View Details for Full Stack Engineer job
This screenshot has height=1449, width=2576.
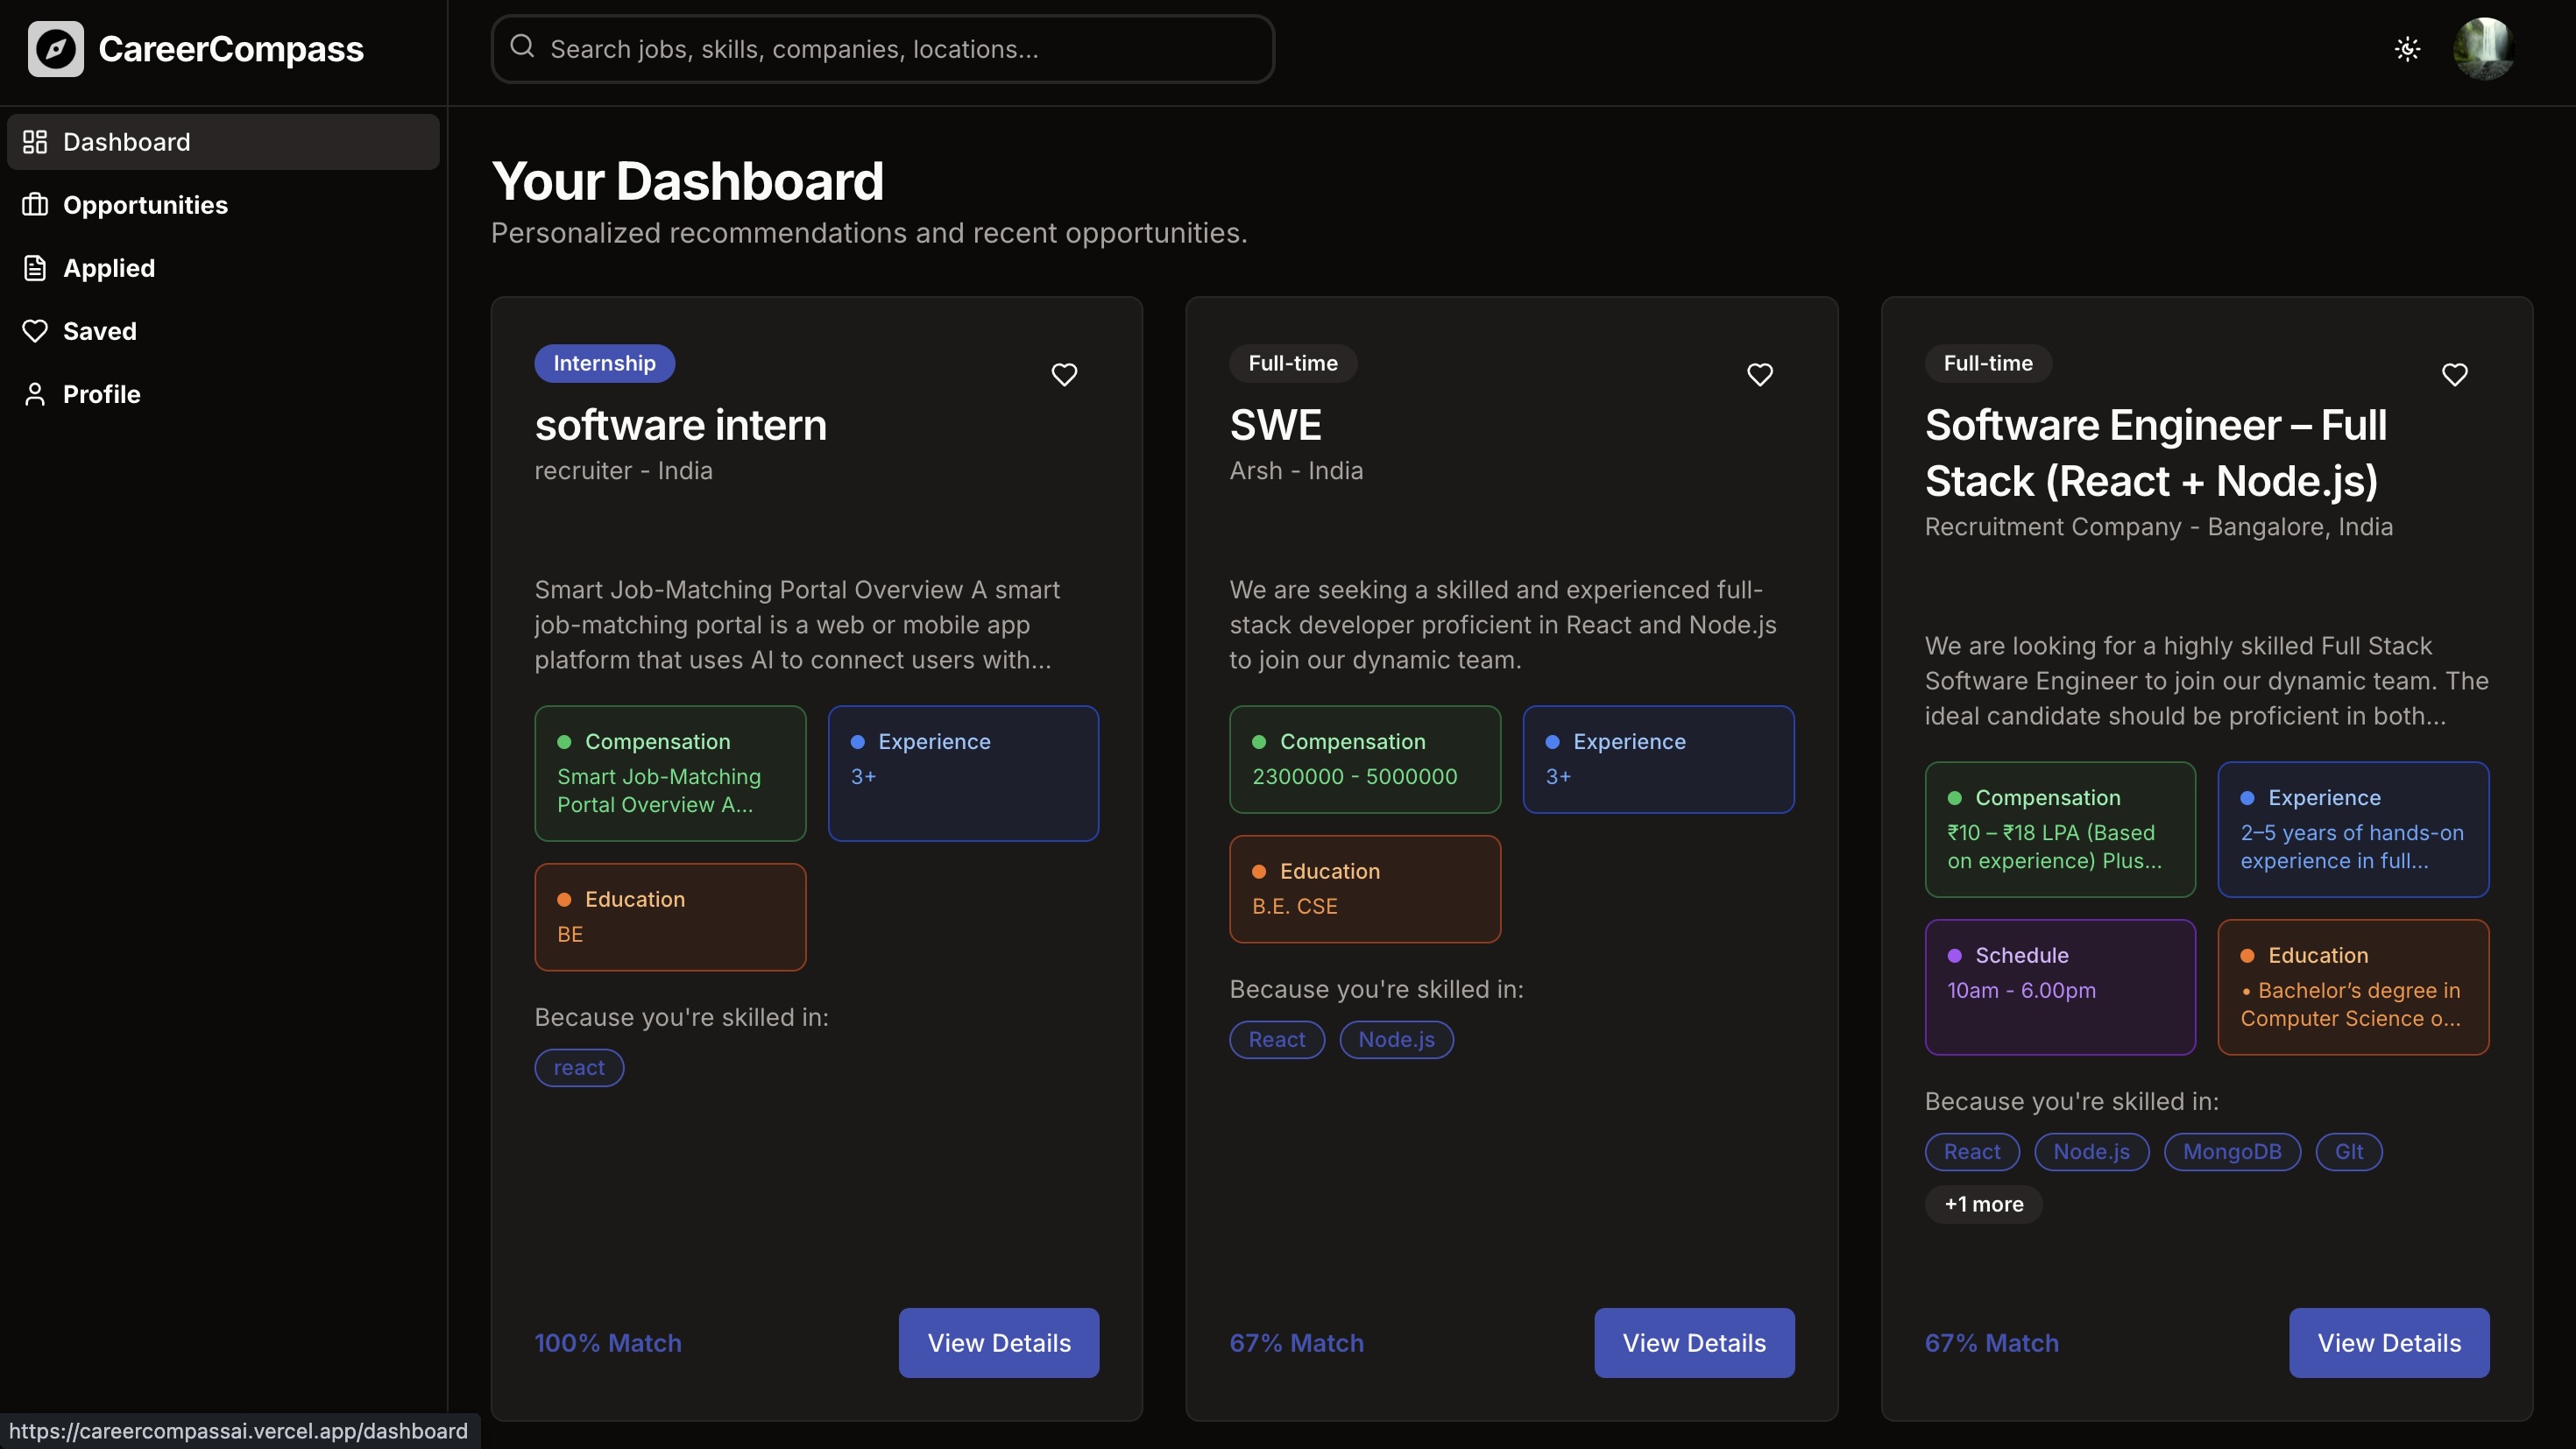coord(2388,1342)
